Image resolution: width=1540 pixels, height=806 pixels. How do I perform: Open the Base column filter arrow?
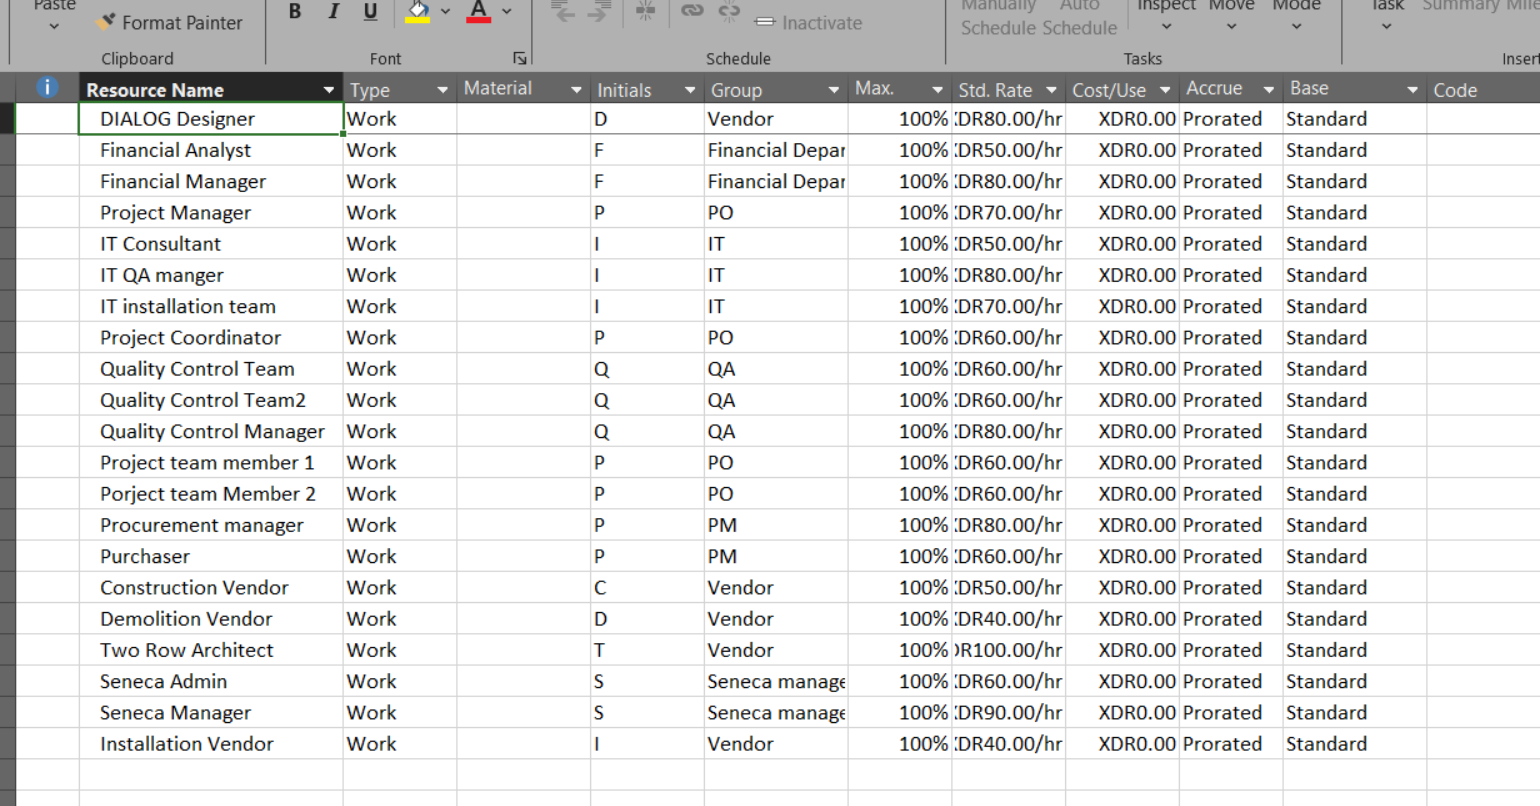(x=1412, y=90)
